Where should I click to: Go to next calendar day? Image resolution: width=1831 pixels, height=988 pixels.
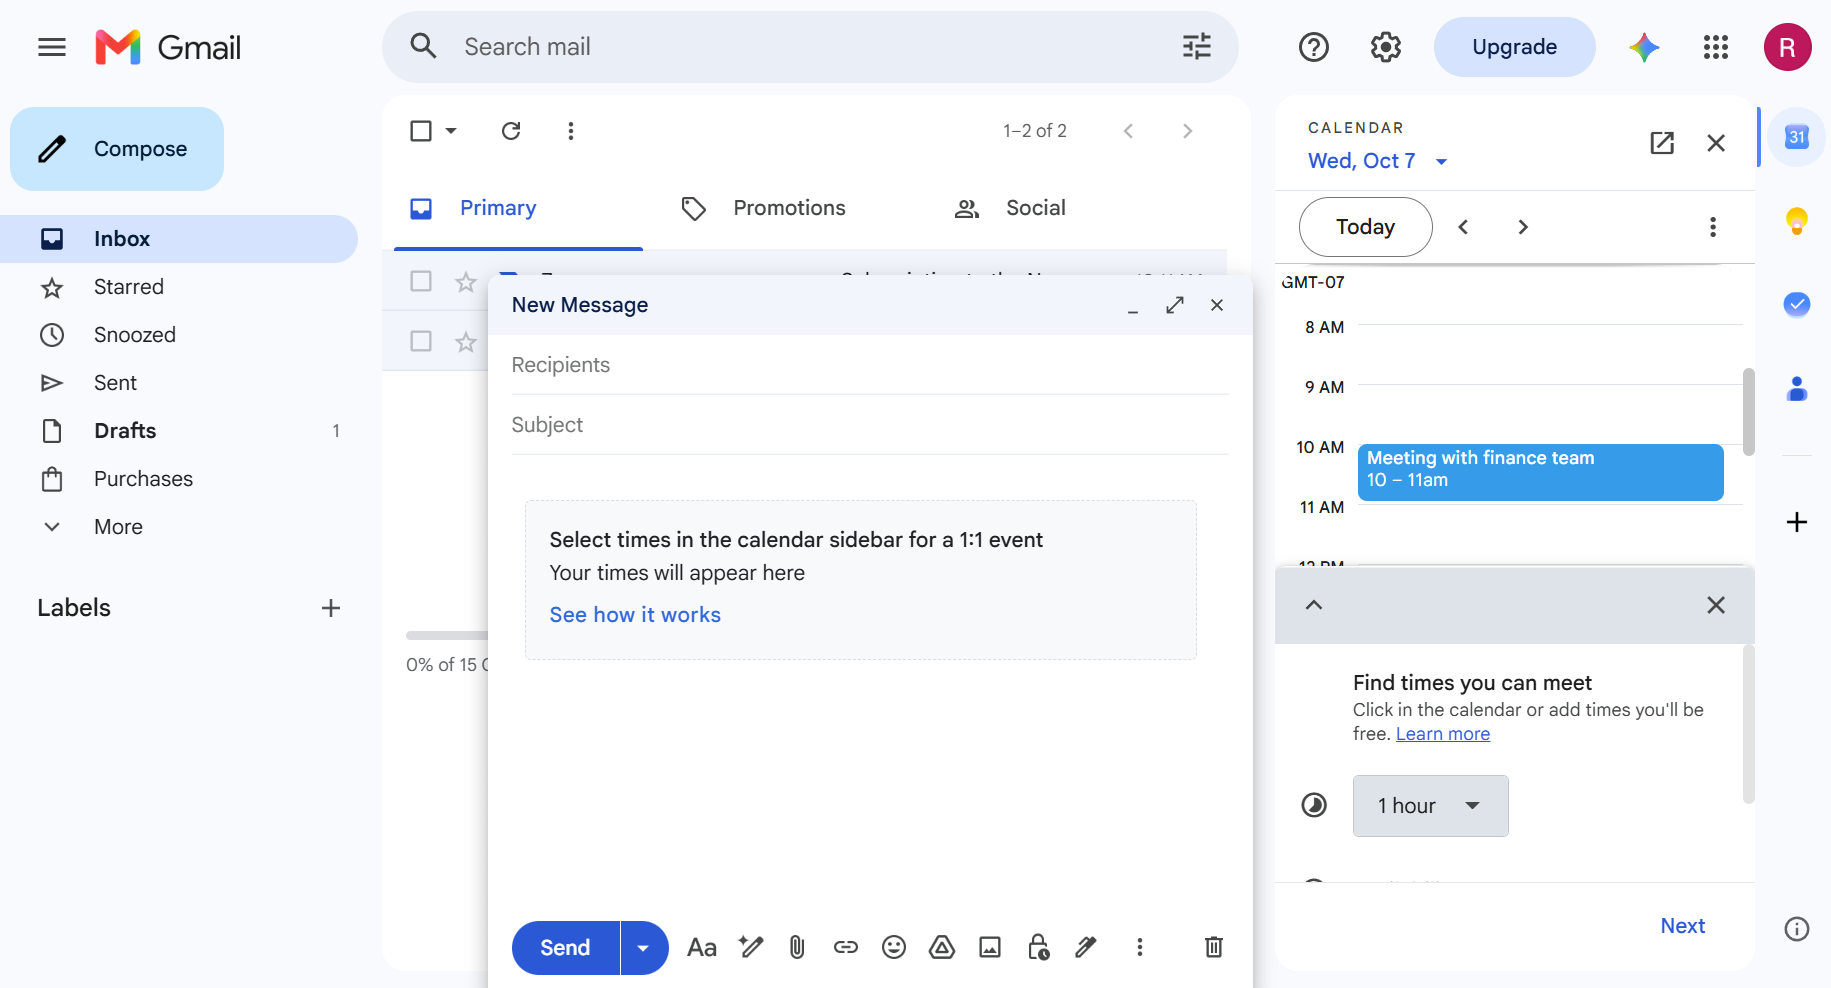tap(1523, 227)
